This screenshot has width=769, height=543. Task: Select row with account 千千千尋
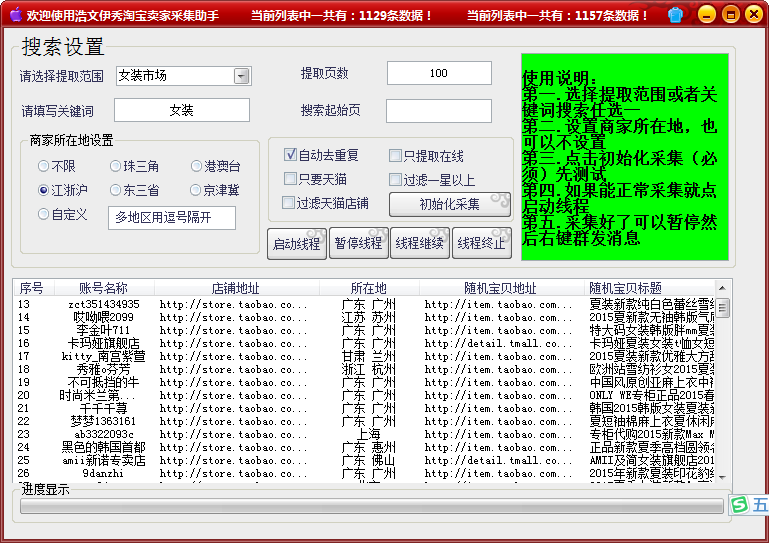coord(365,409)
